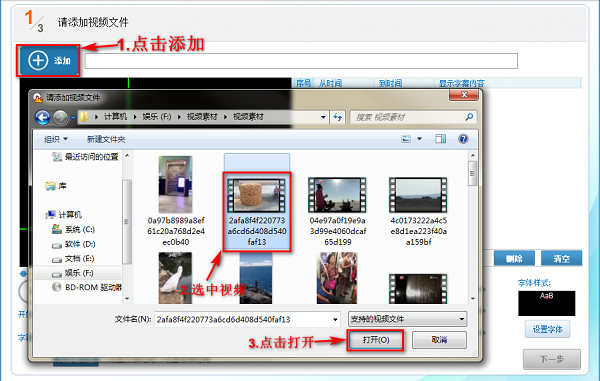The width and height of the screenshot is (600, 381).
Task: Click the 打开(O) button
Action: 375,340
